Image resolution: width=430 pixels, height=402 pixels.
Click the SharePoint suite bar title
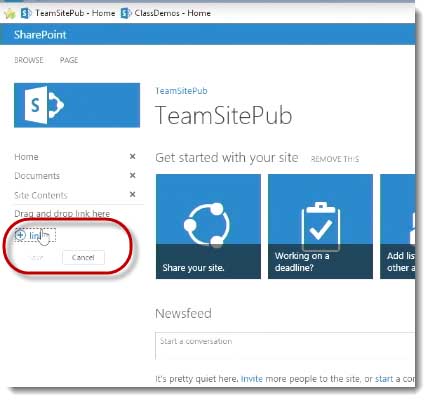(40, 35)
